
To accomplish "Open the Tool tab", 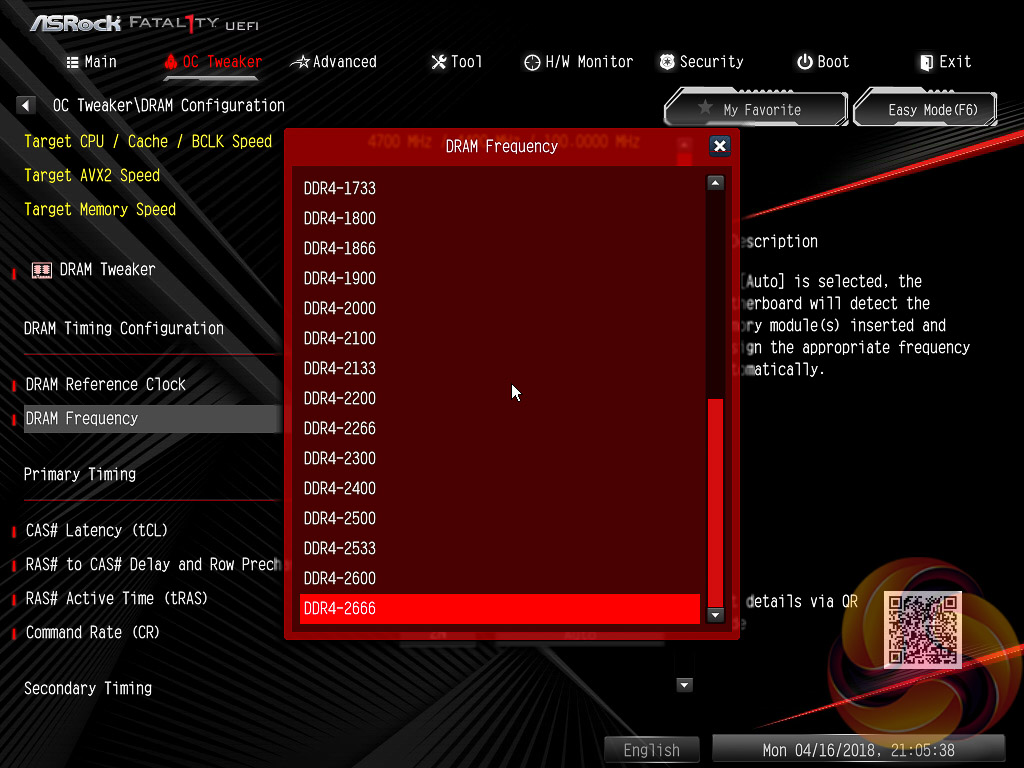I will click(456, 62).
